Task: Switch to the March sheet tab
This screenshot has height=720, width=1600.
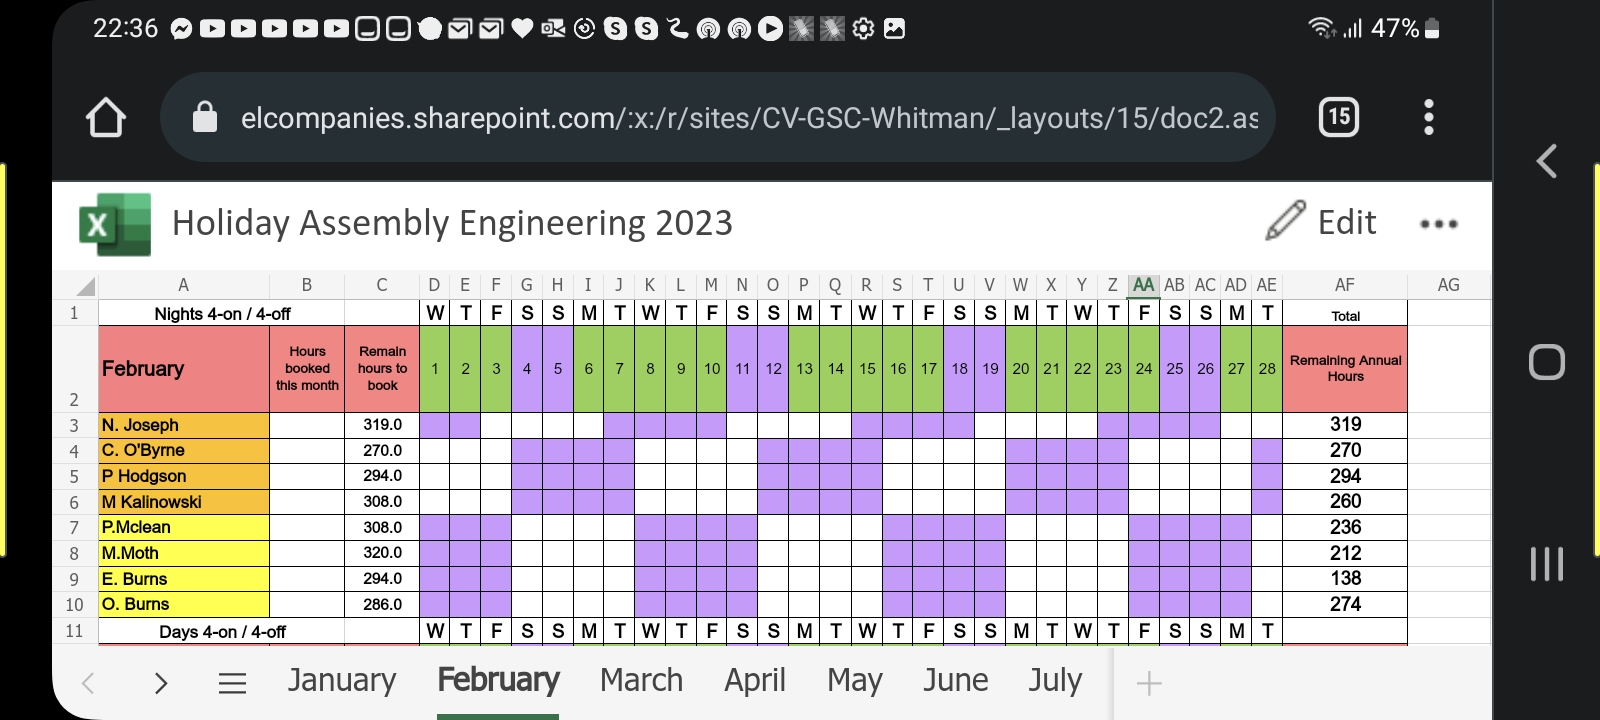Action: click(x=641, y=681)
